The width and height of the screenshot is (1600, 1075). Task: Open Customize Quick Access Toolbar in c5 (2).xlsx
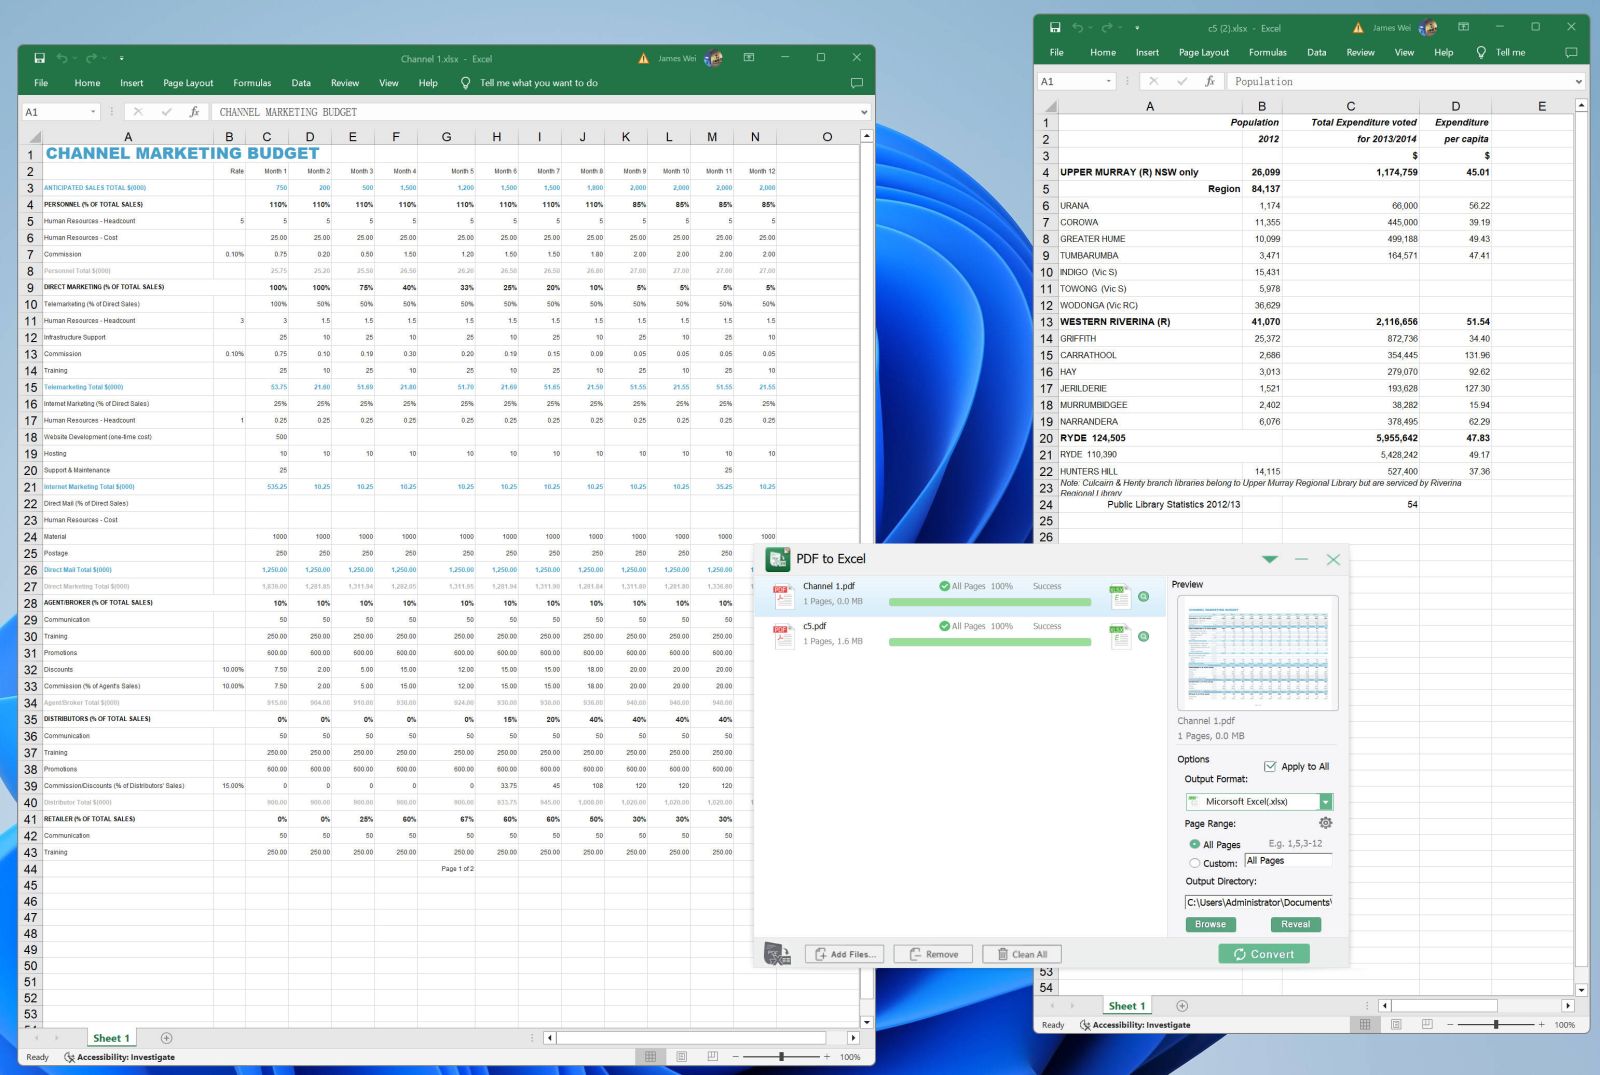(x=1137, y=28)
